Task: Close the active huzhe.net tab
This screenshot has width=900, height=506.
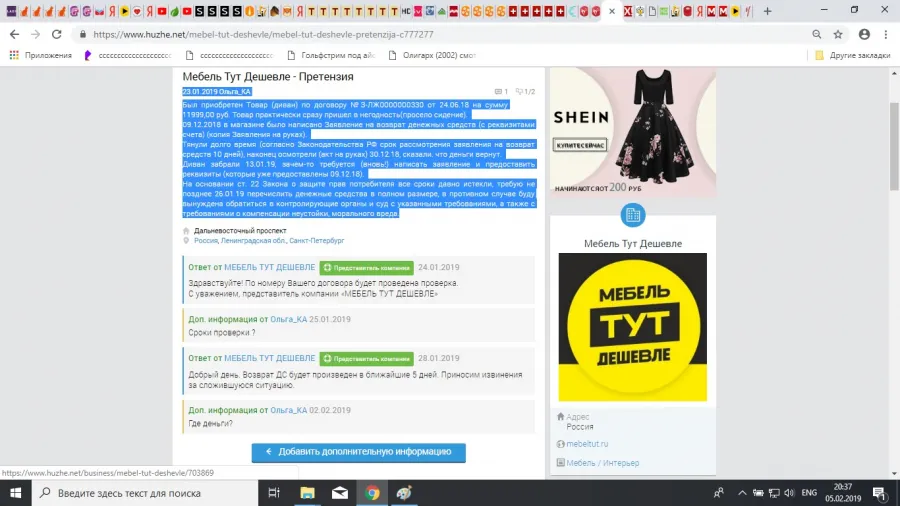Action: [x=612, y=11]
